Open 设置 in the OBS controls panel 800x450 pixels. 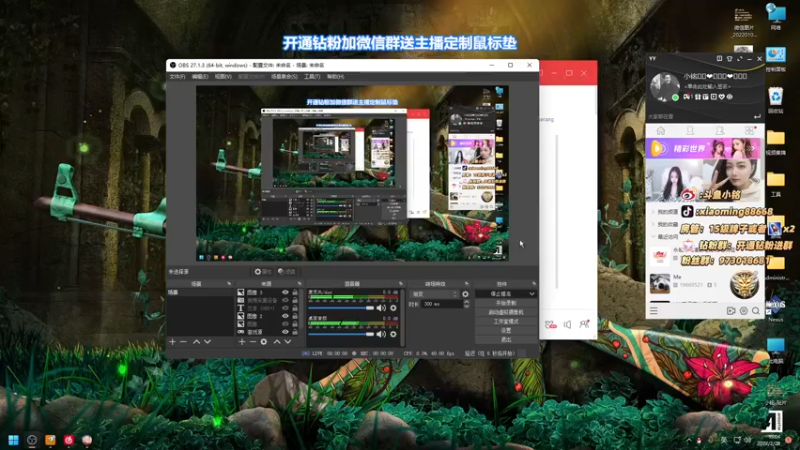click(x=506, y=331)
